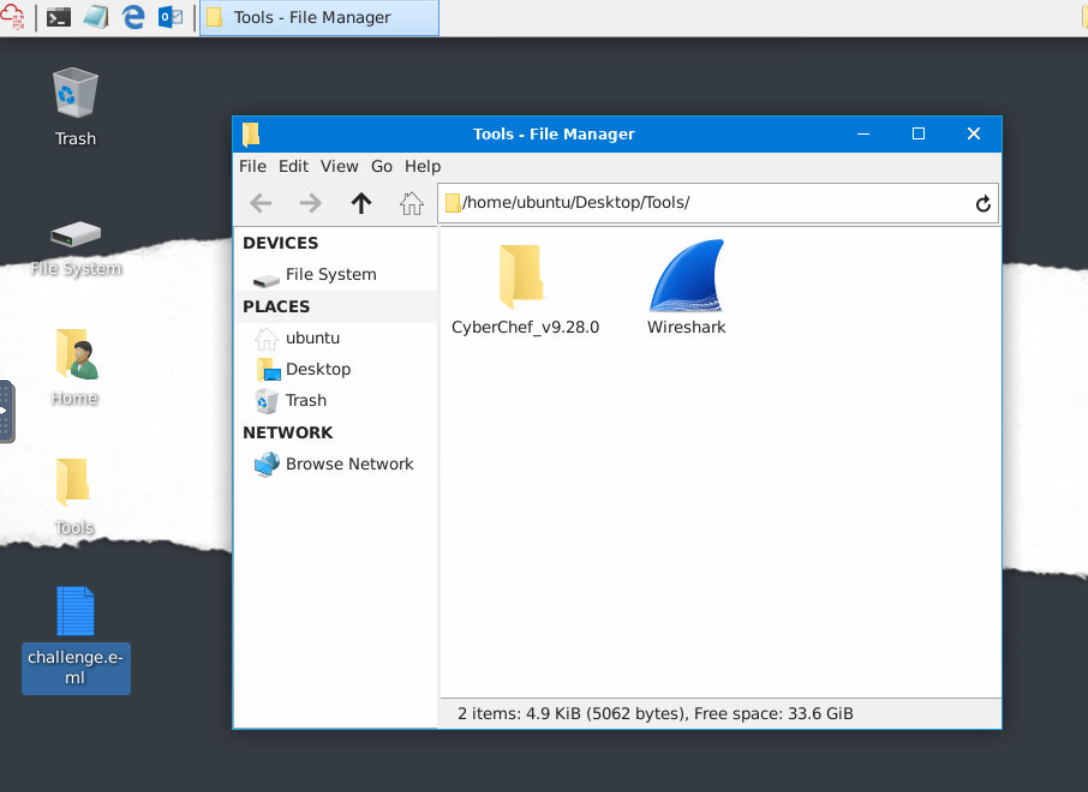
Task: Close the File Manager window
Action: (974, 134)
